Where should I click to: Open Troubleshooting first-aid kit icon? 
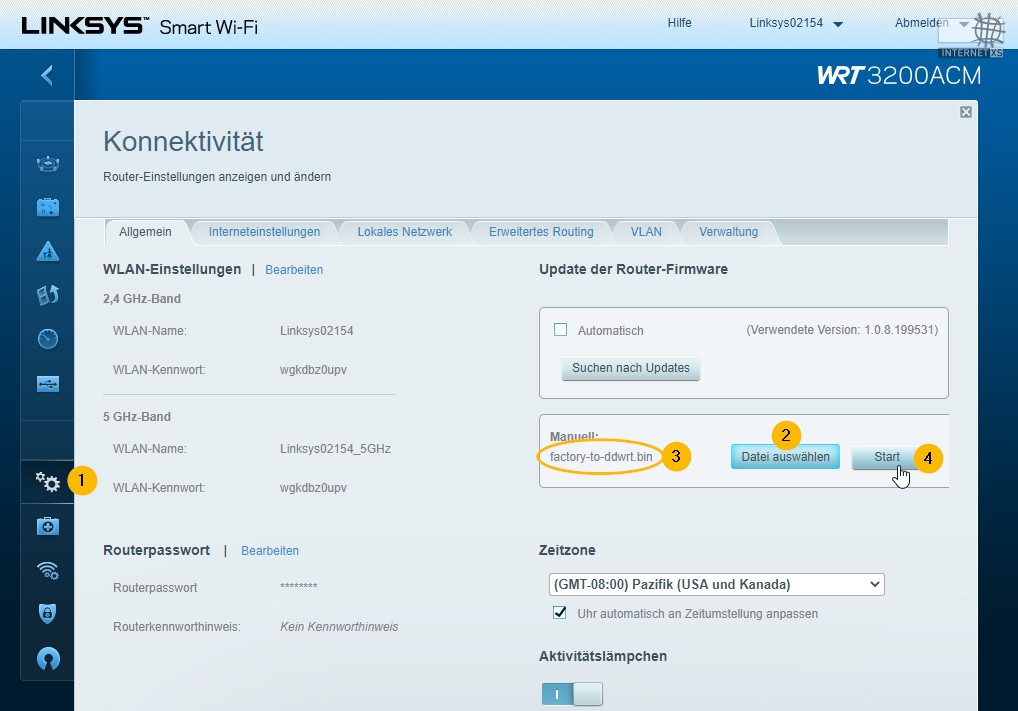coord(48,526)
